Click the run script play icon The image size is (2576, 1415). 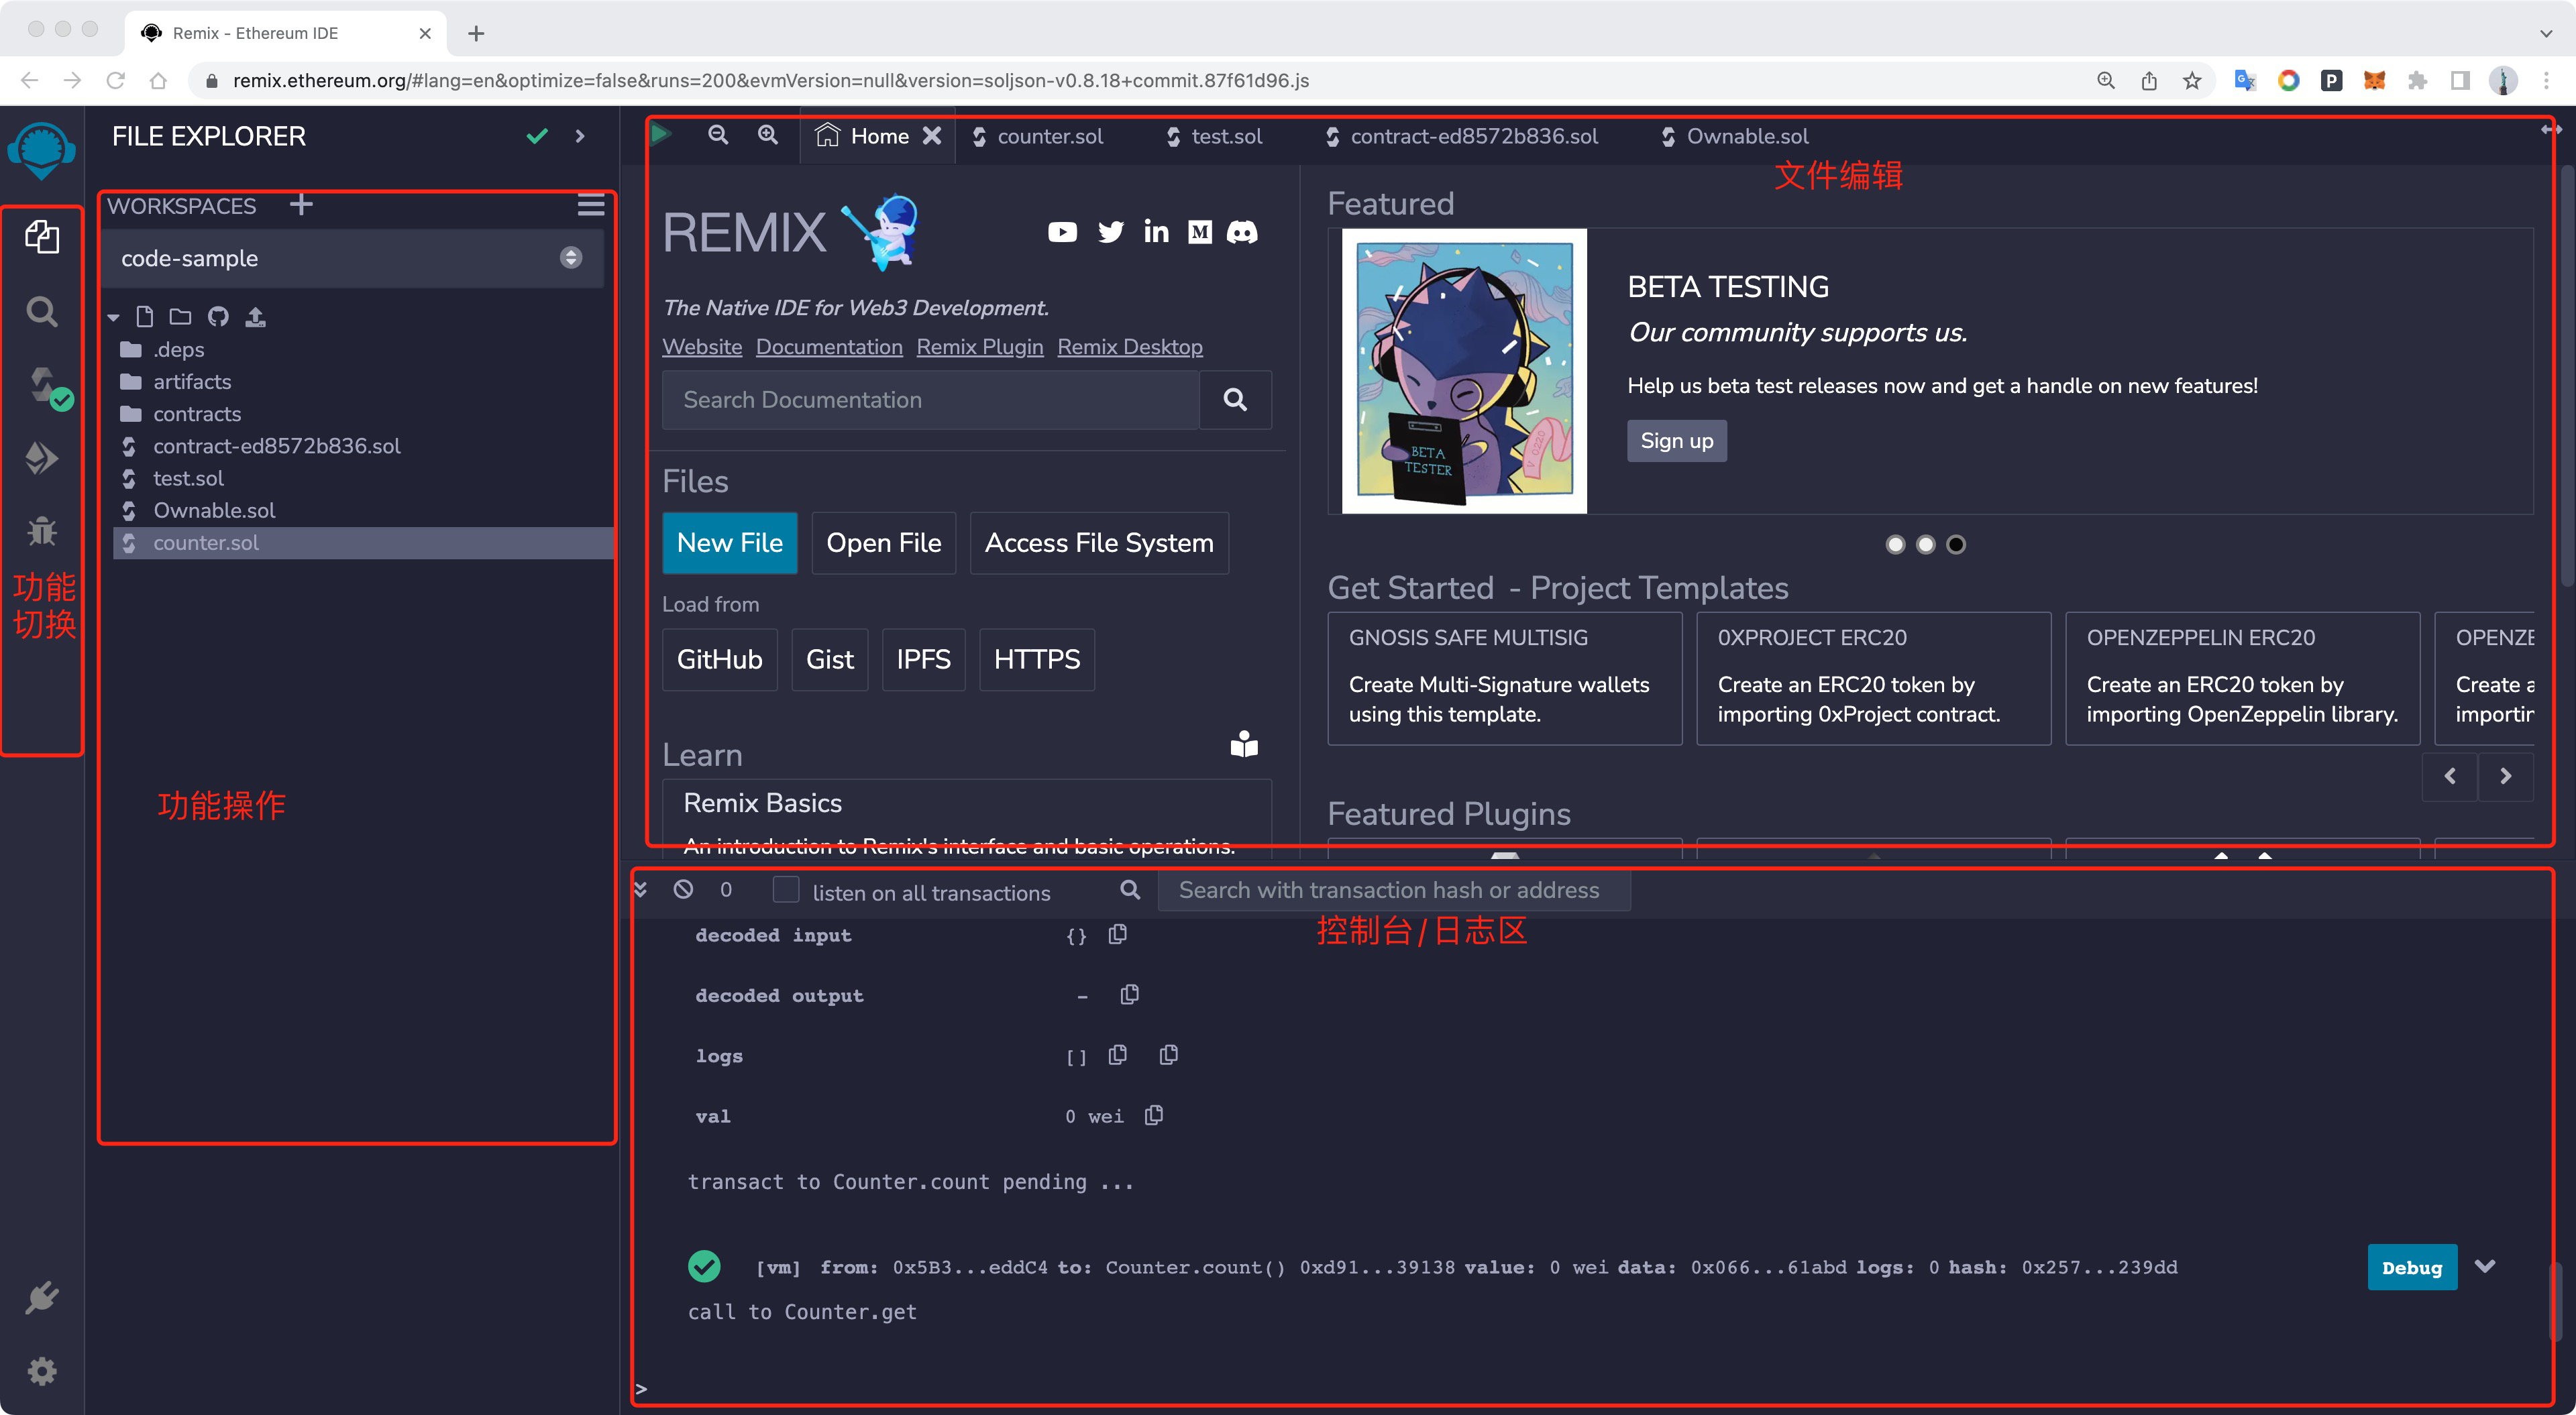660,134
